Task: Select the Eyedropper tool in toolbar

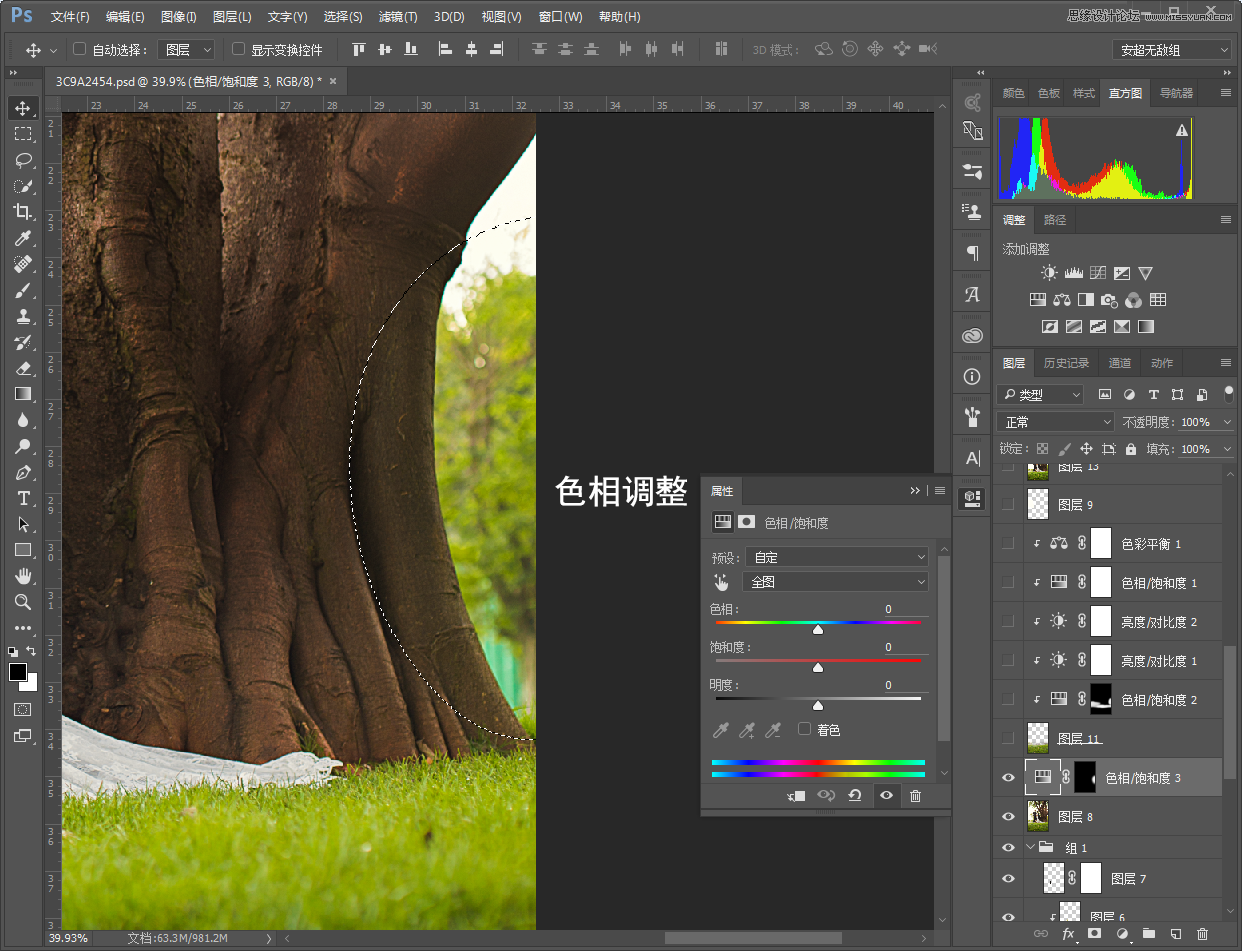Action: coord(22,238)
